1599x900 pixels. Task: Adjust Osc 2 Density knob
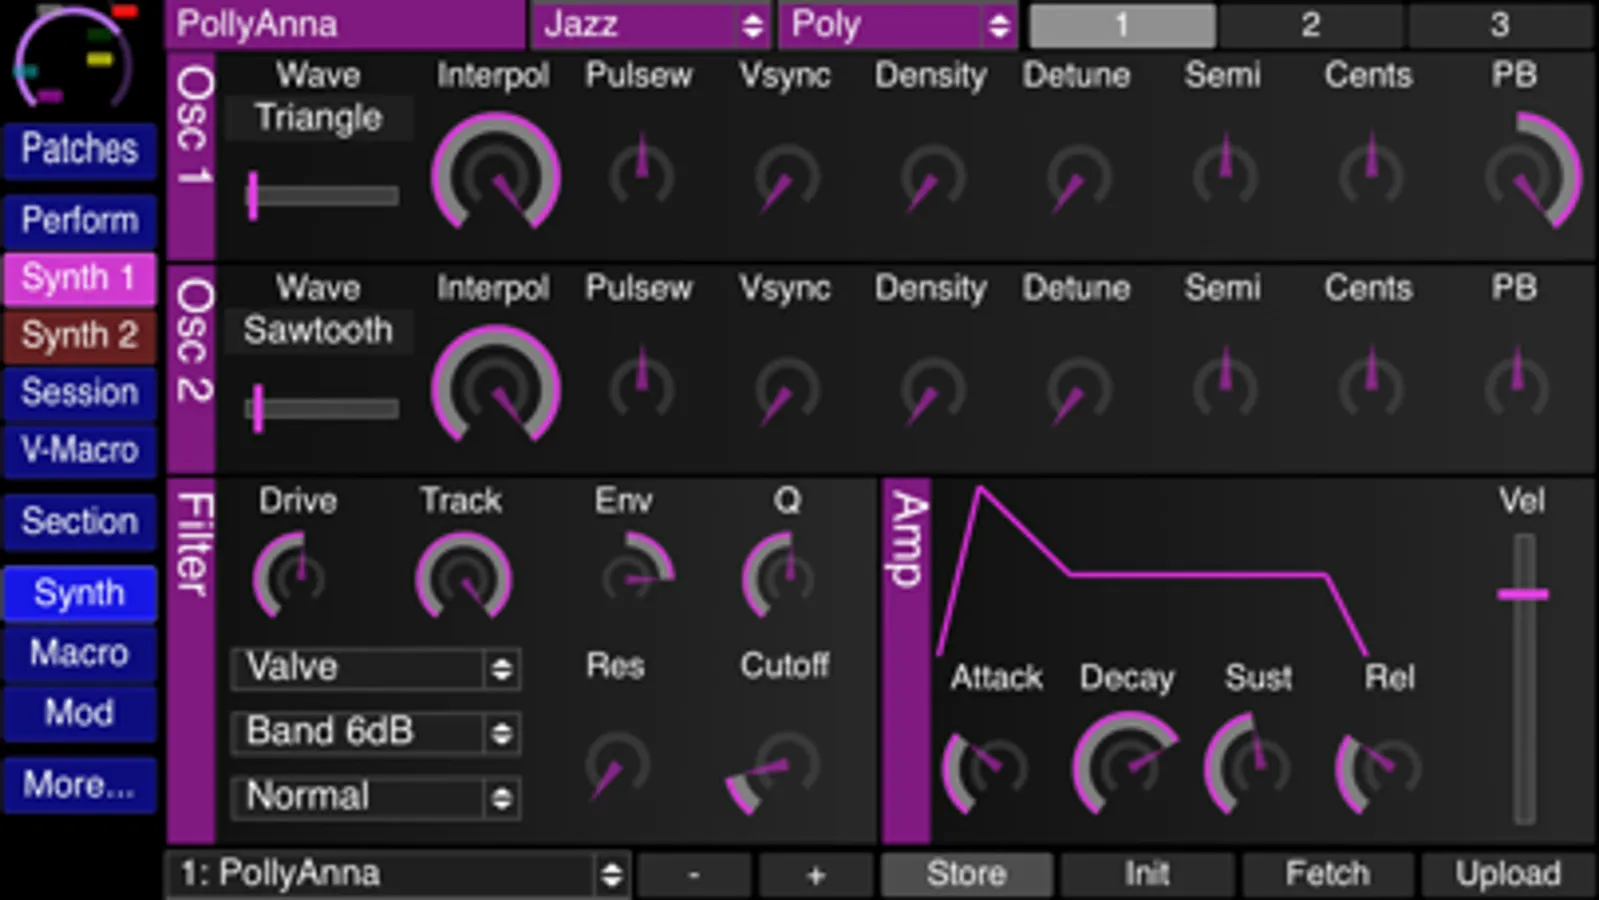(932, 391)
